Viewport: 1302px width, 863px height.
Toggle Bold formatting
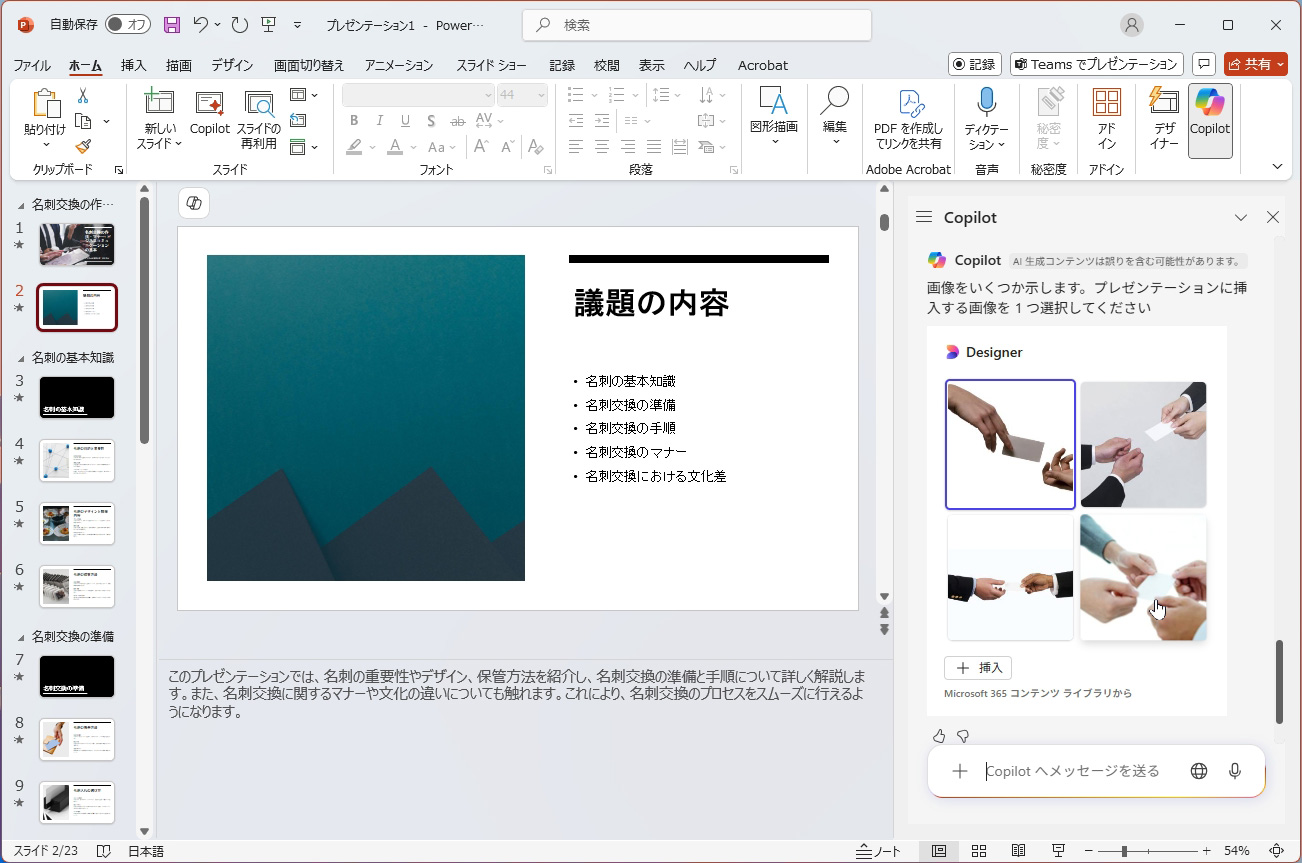354,121
